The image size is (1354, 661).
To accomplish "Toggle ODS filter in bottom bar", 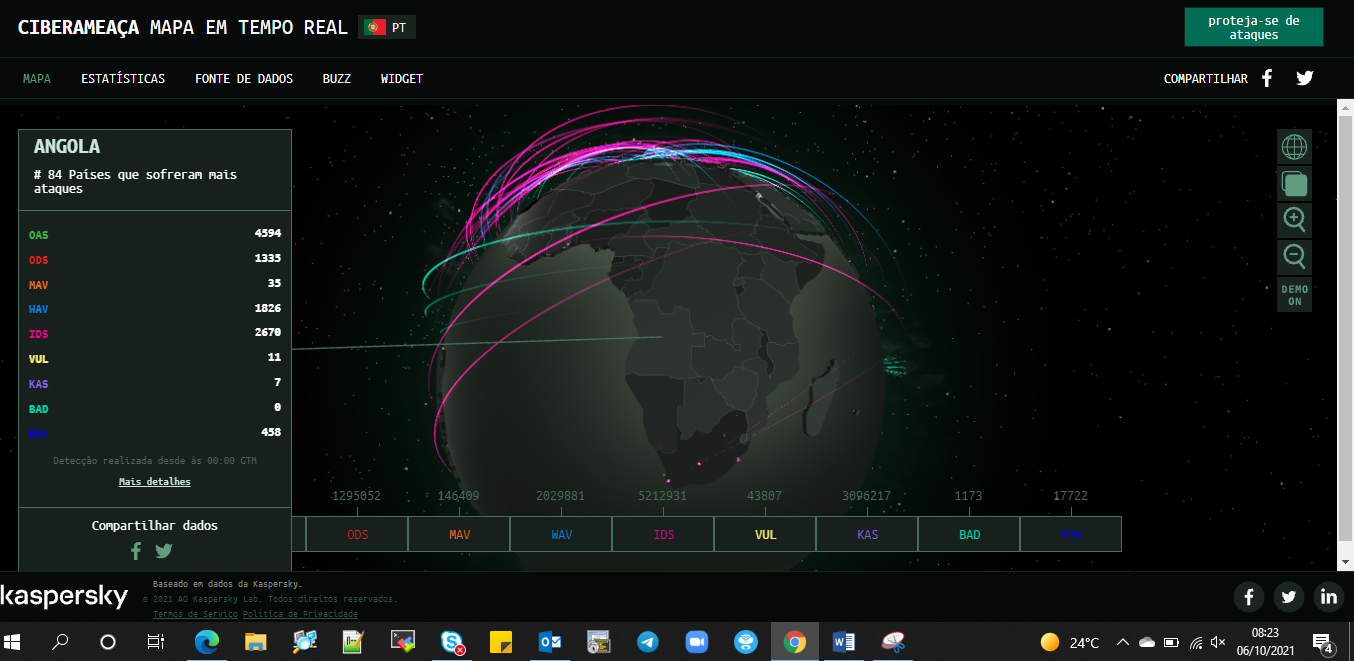I will click(x=357, y=534).
